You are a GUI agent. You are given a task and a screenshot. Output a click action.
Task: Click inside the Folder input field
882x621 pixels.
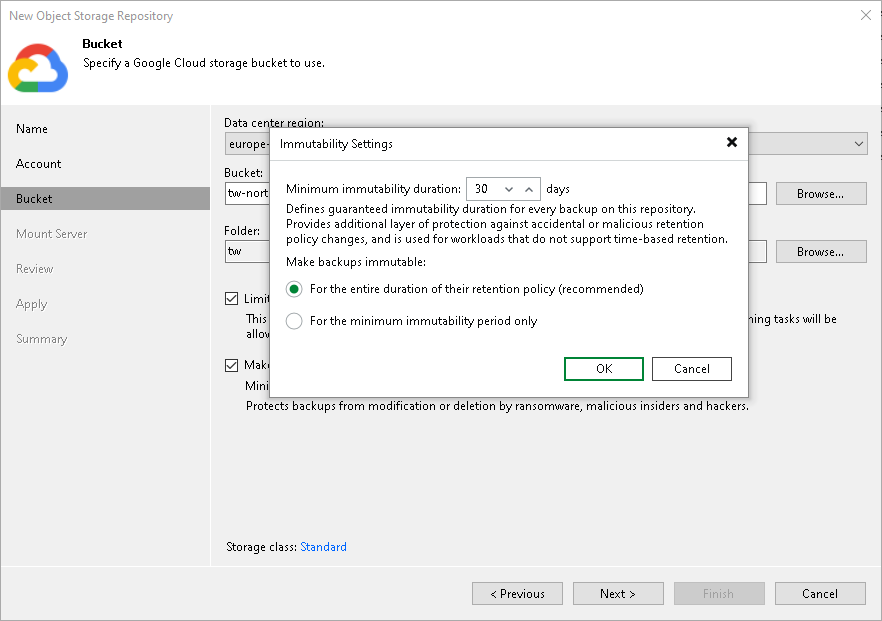point(247,251)
